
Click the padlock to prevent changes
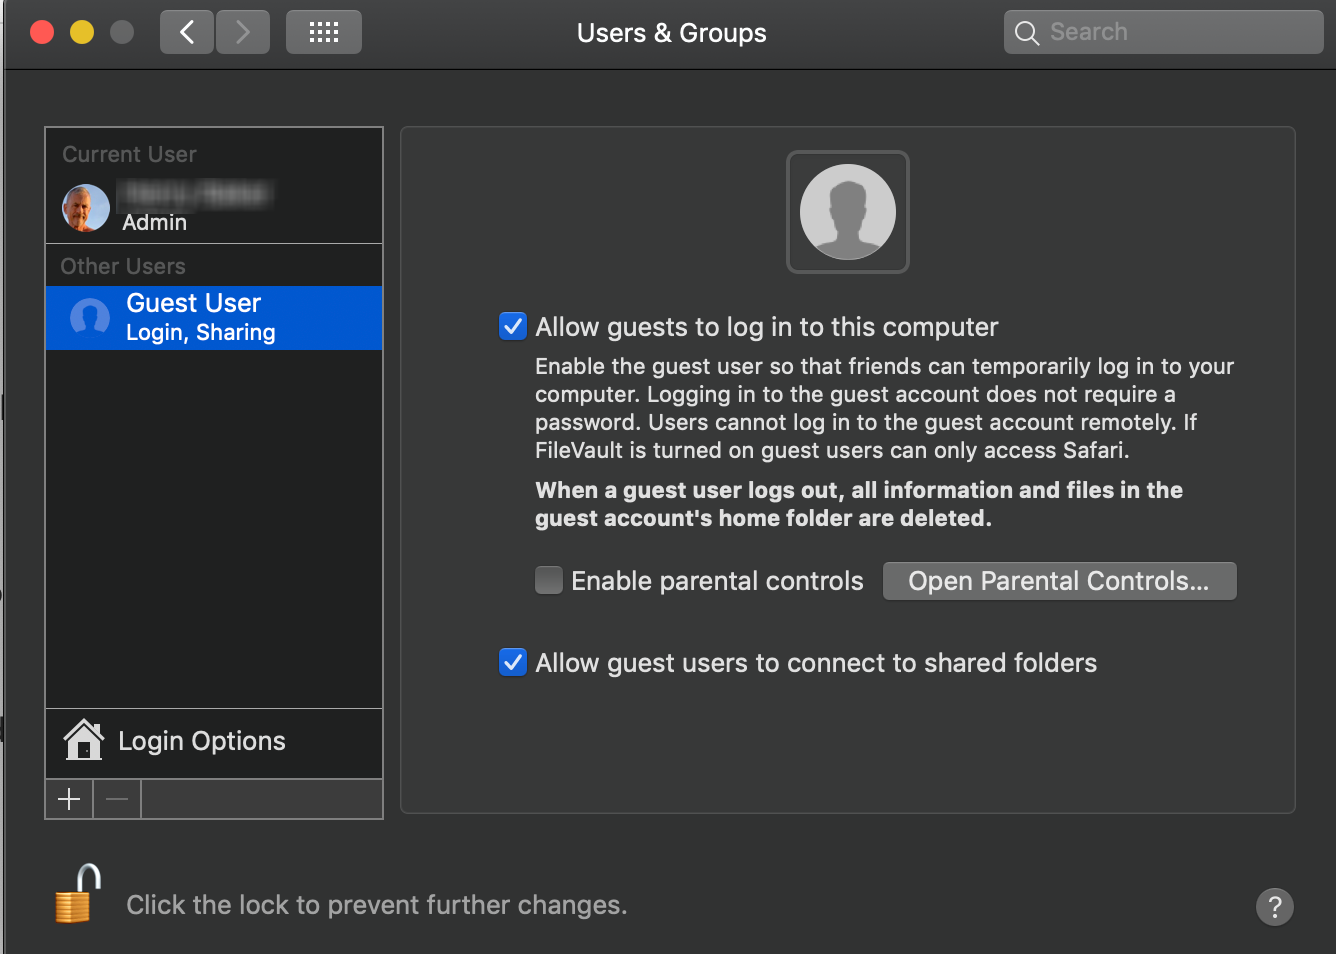[79, 893]
